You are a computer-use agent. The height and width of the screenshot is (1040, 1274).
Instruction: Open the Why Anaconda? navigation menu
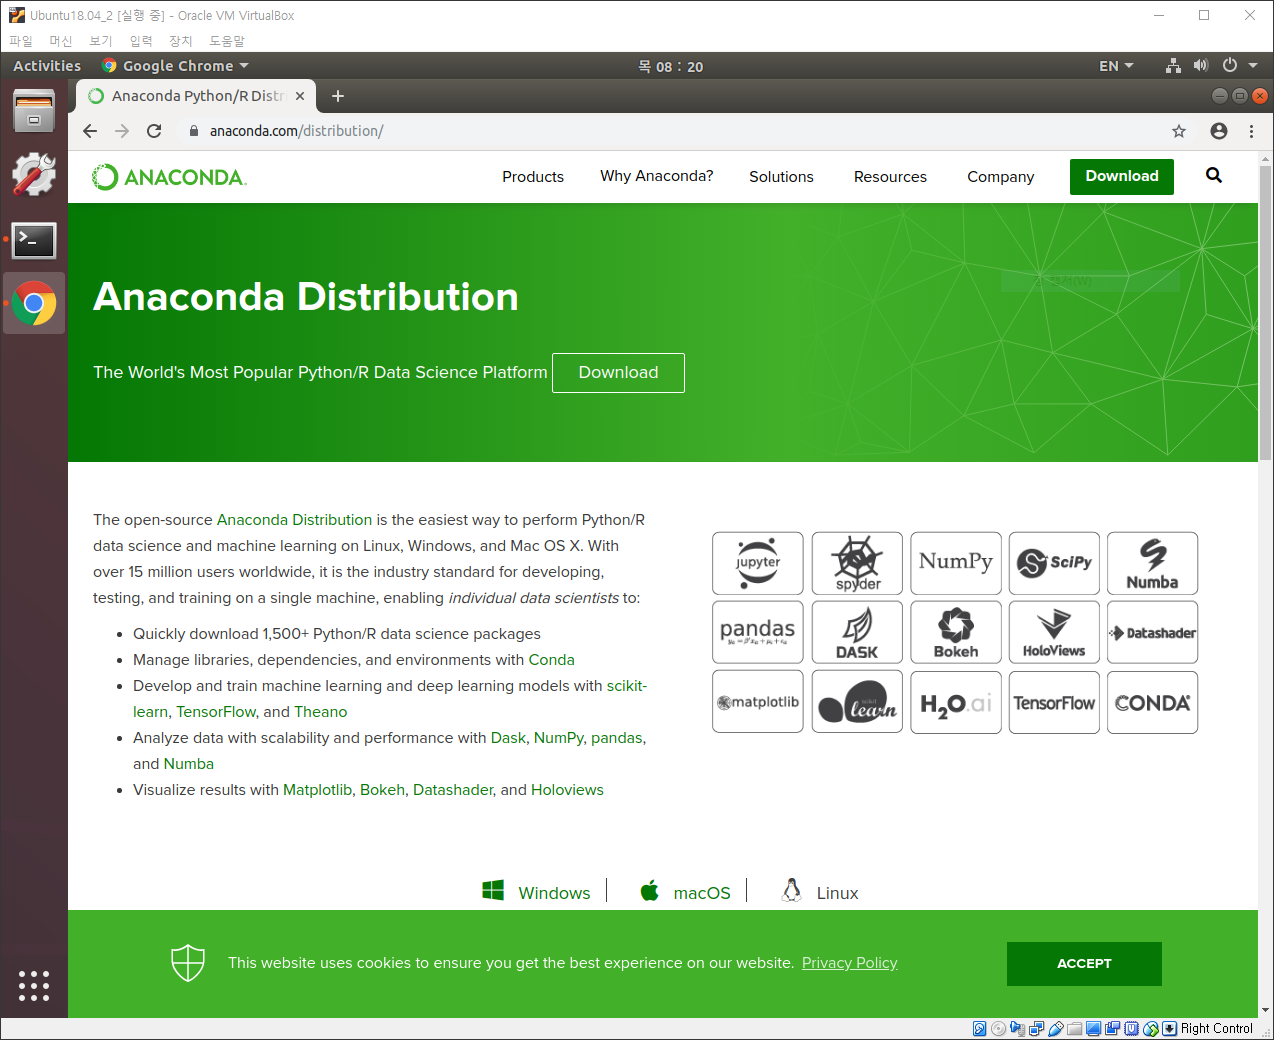click(x=657, y=176)
